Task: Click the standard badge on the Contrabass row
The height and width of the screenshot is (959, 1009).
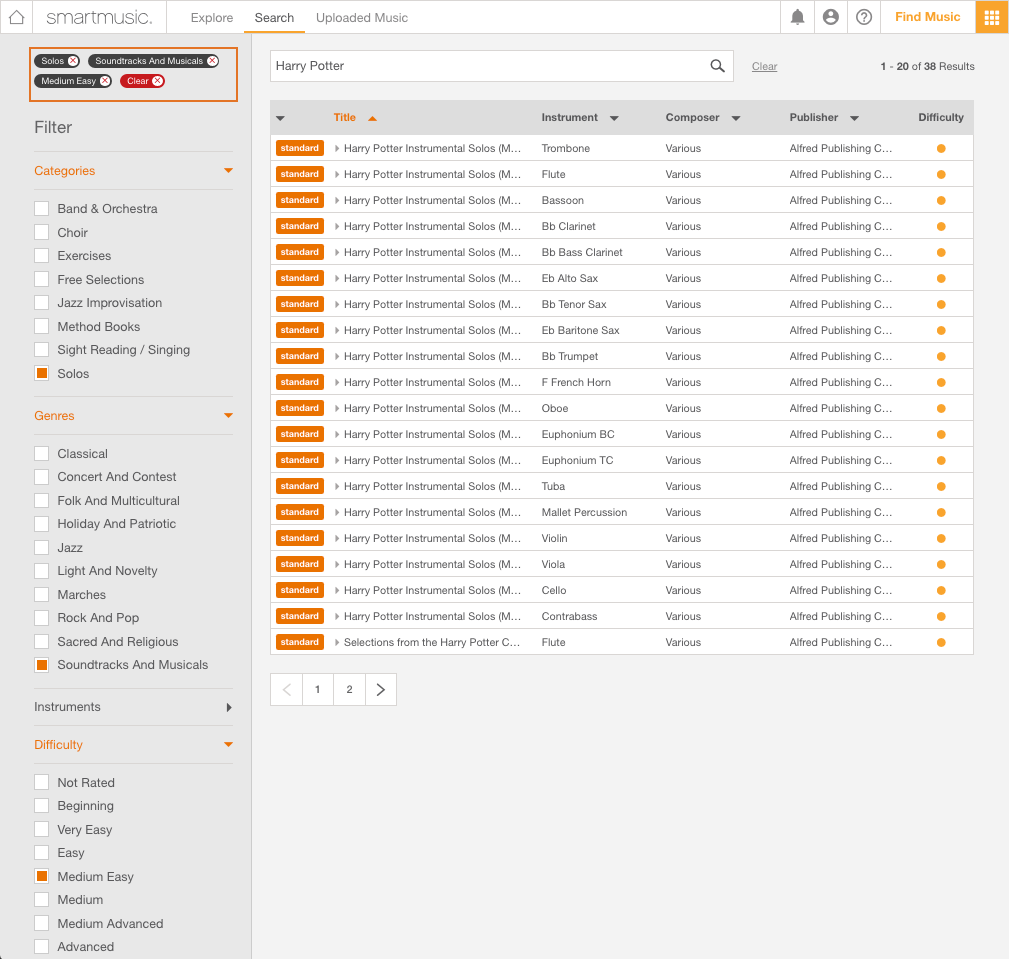Action: click(299, 616)
